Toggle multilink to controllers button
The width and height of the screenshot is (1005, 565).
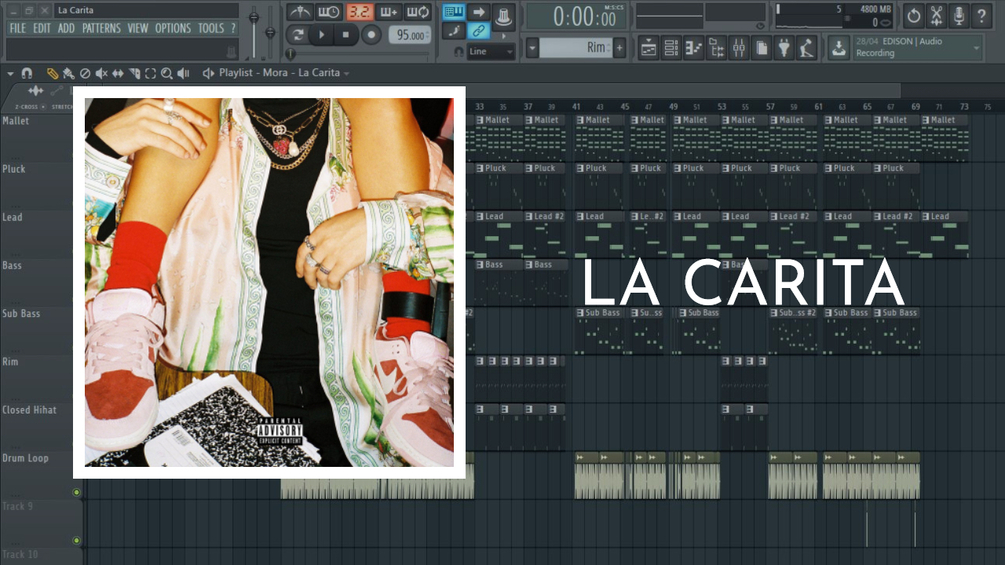(478, 30)
